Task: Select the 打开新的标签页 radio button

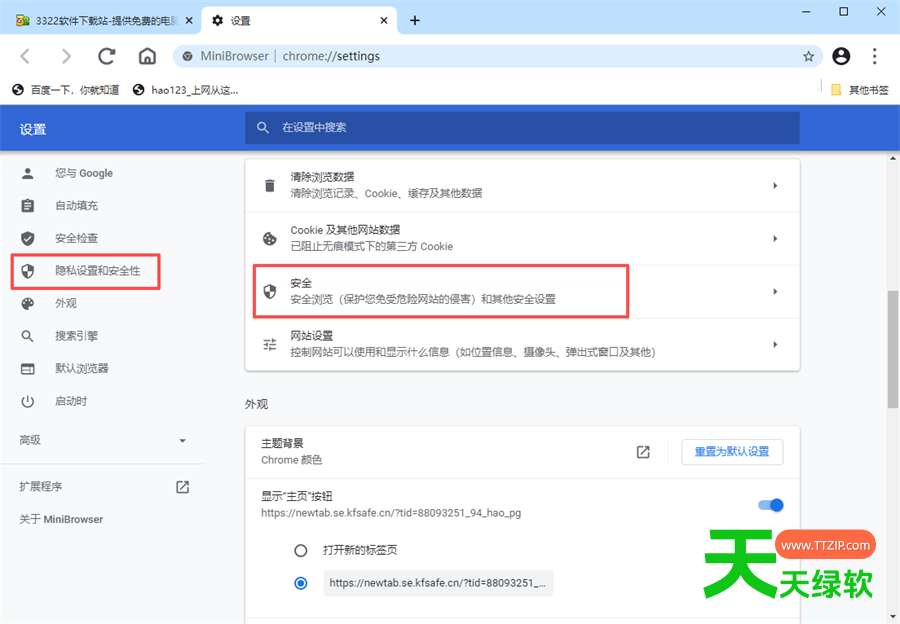Action: coord(301,551)
